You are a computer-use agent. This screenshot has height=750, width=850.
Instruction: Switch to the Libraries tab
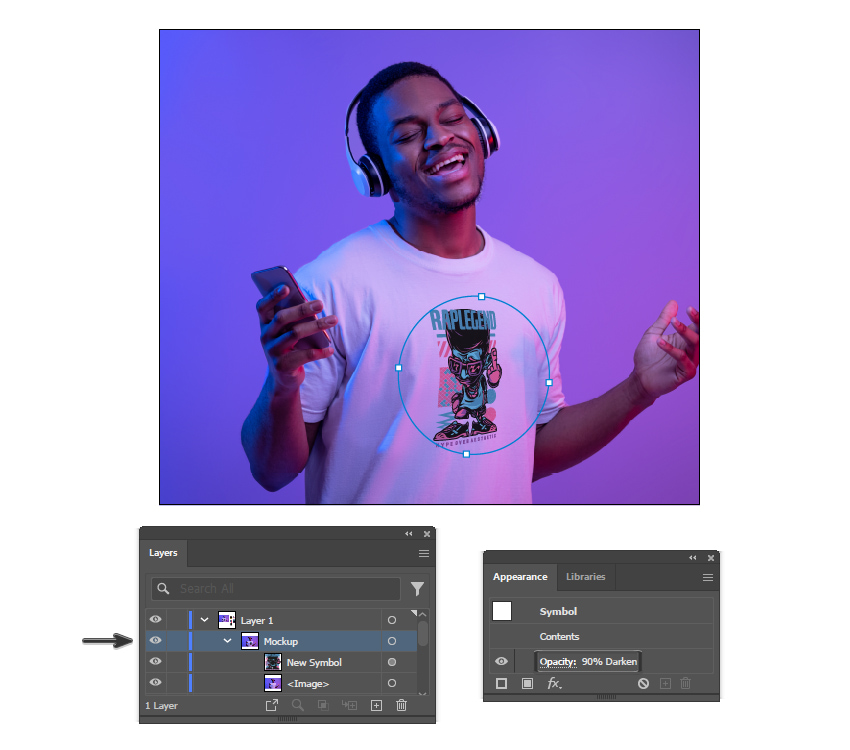coord(585,576)
